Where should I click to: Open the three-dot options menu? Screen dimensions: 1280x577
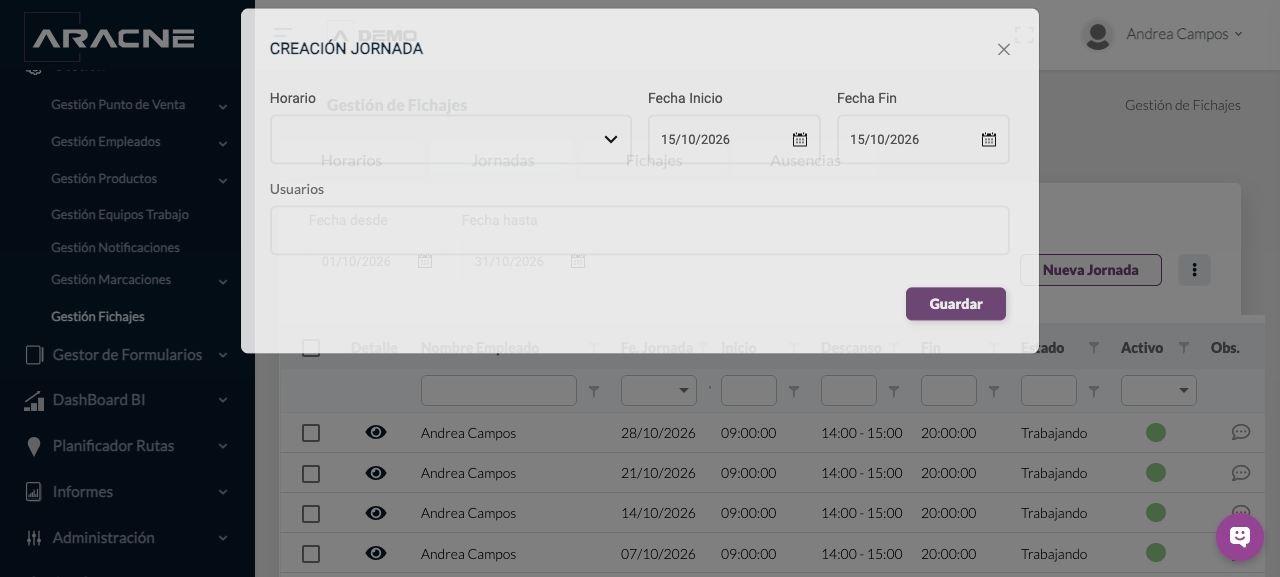coord(1194,270)
